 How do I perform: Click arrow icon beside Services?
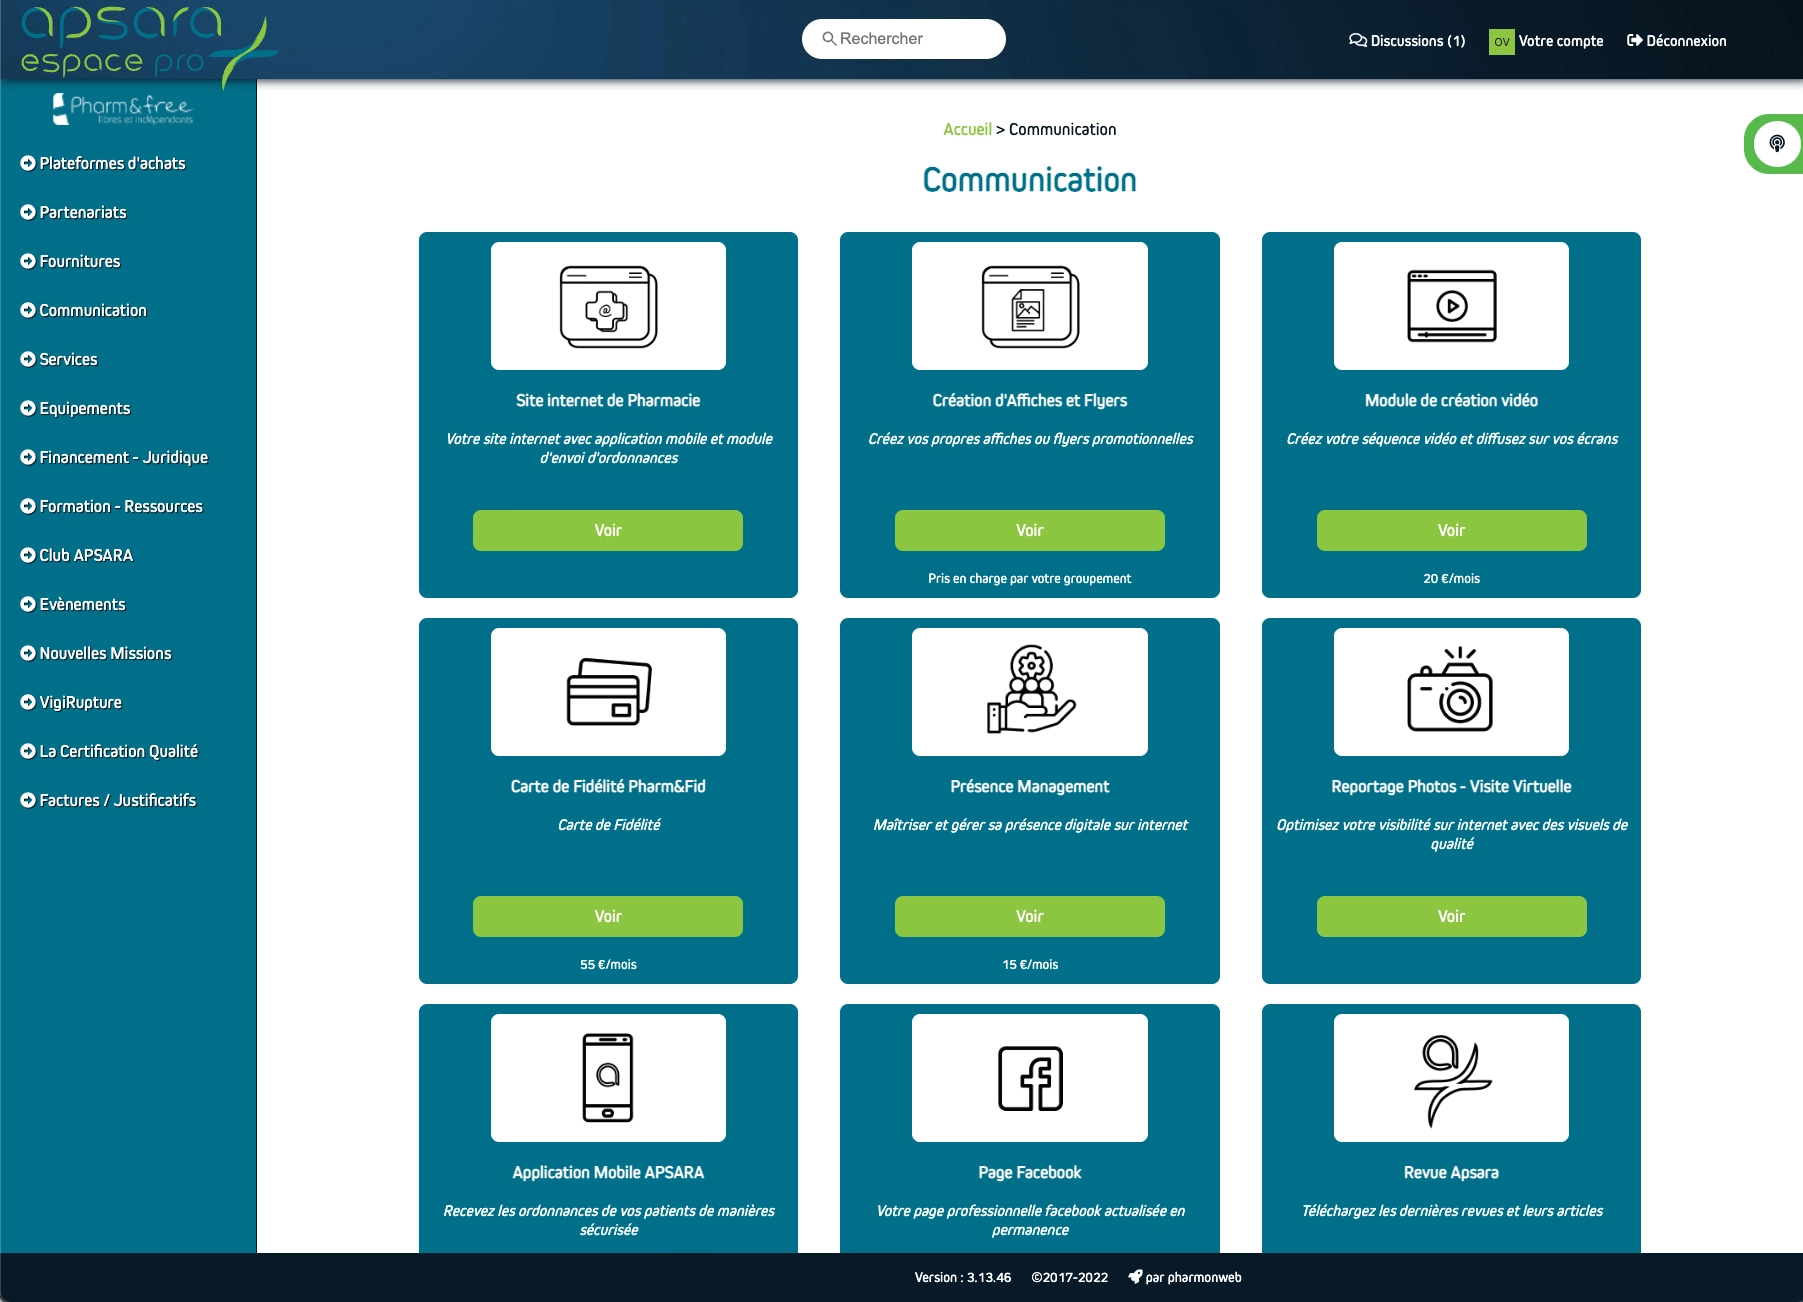click(28, 359)
